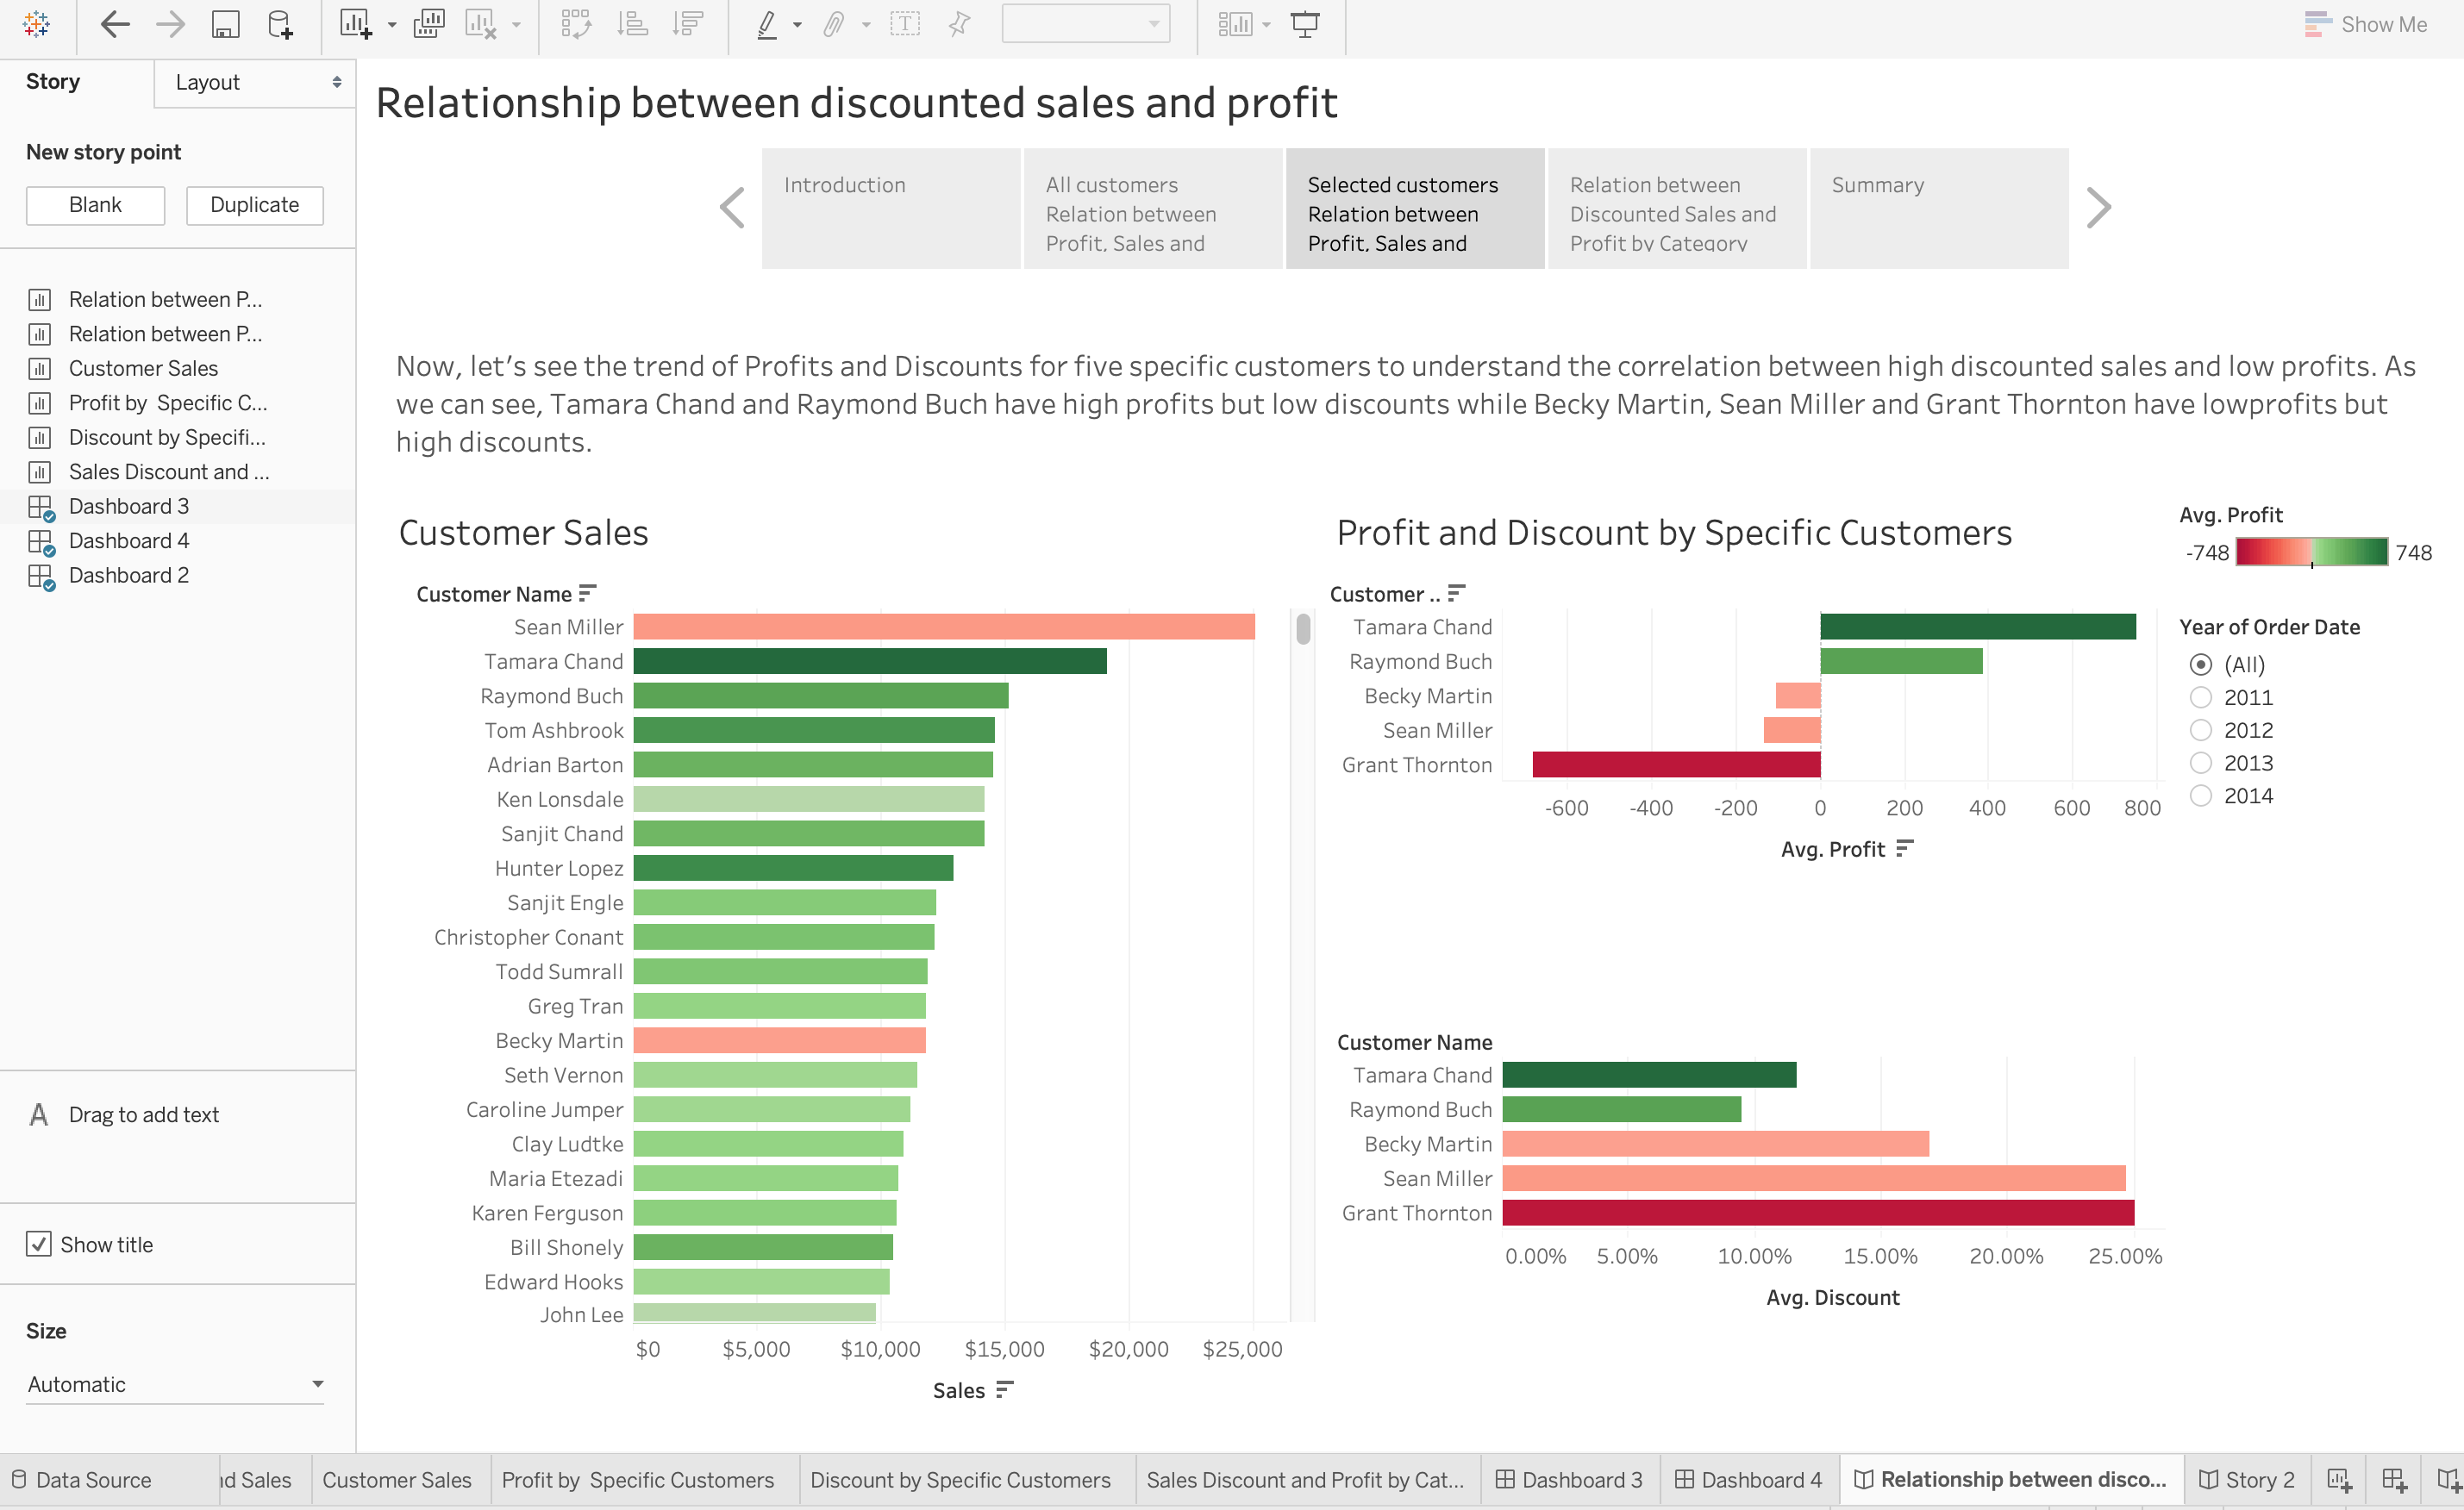Select the 2012 year radio button
The image size is (2464, 1510).
click(x=2200, y=730)
